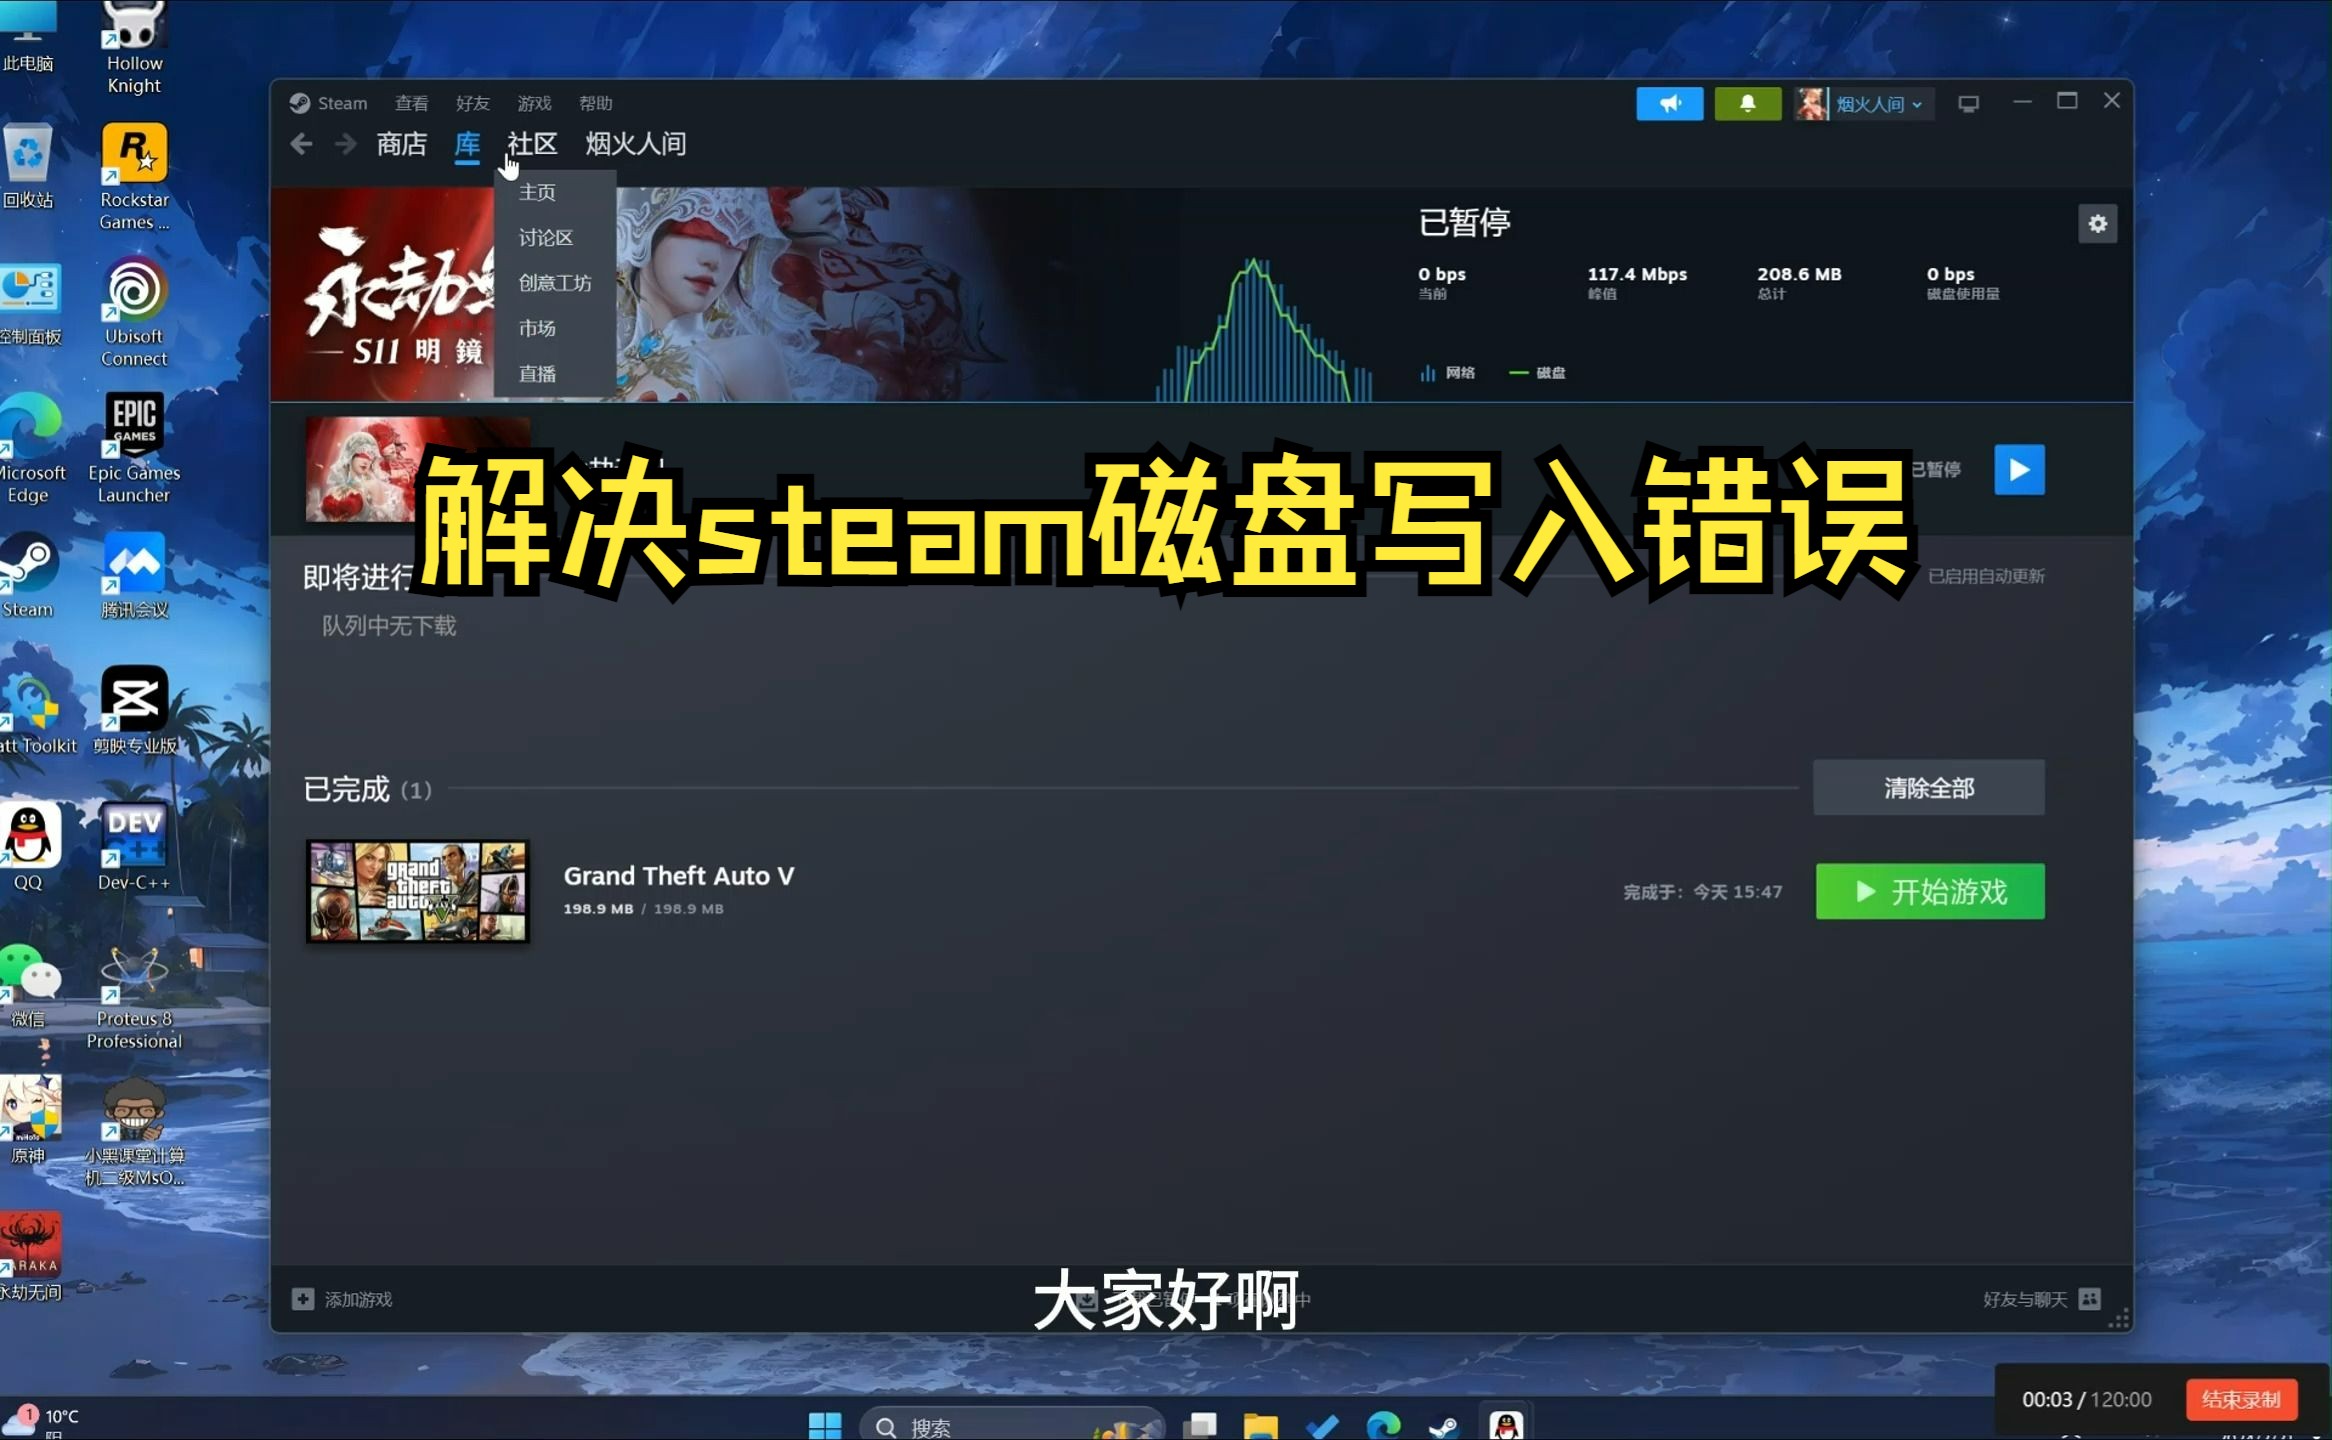Click the Steam back navigation arrow
2332x1440 pixels.
click(301, 144)
